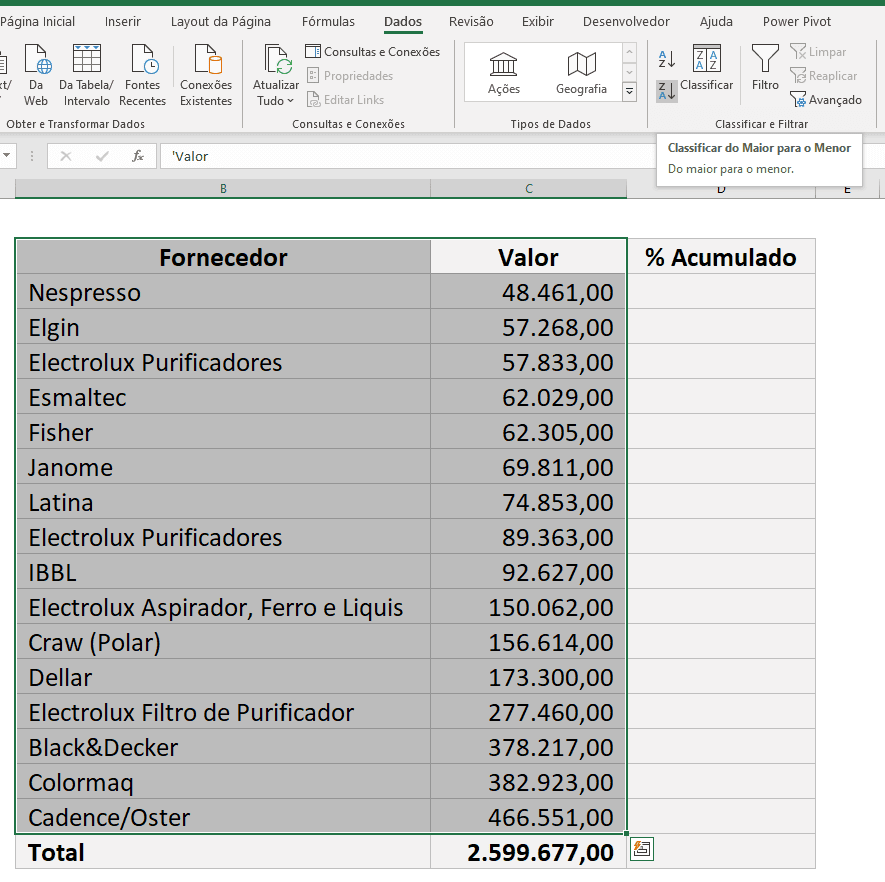Screen dimensions: 885x882
Task: Click the Valor header cell
Action: pos(528,257)
